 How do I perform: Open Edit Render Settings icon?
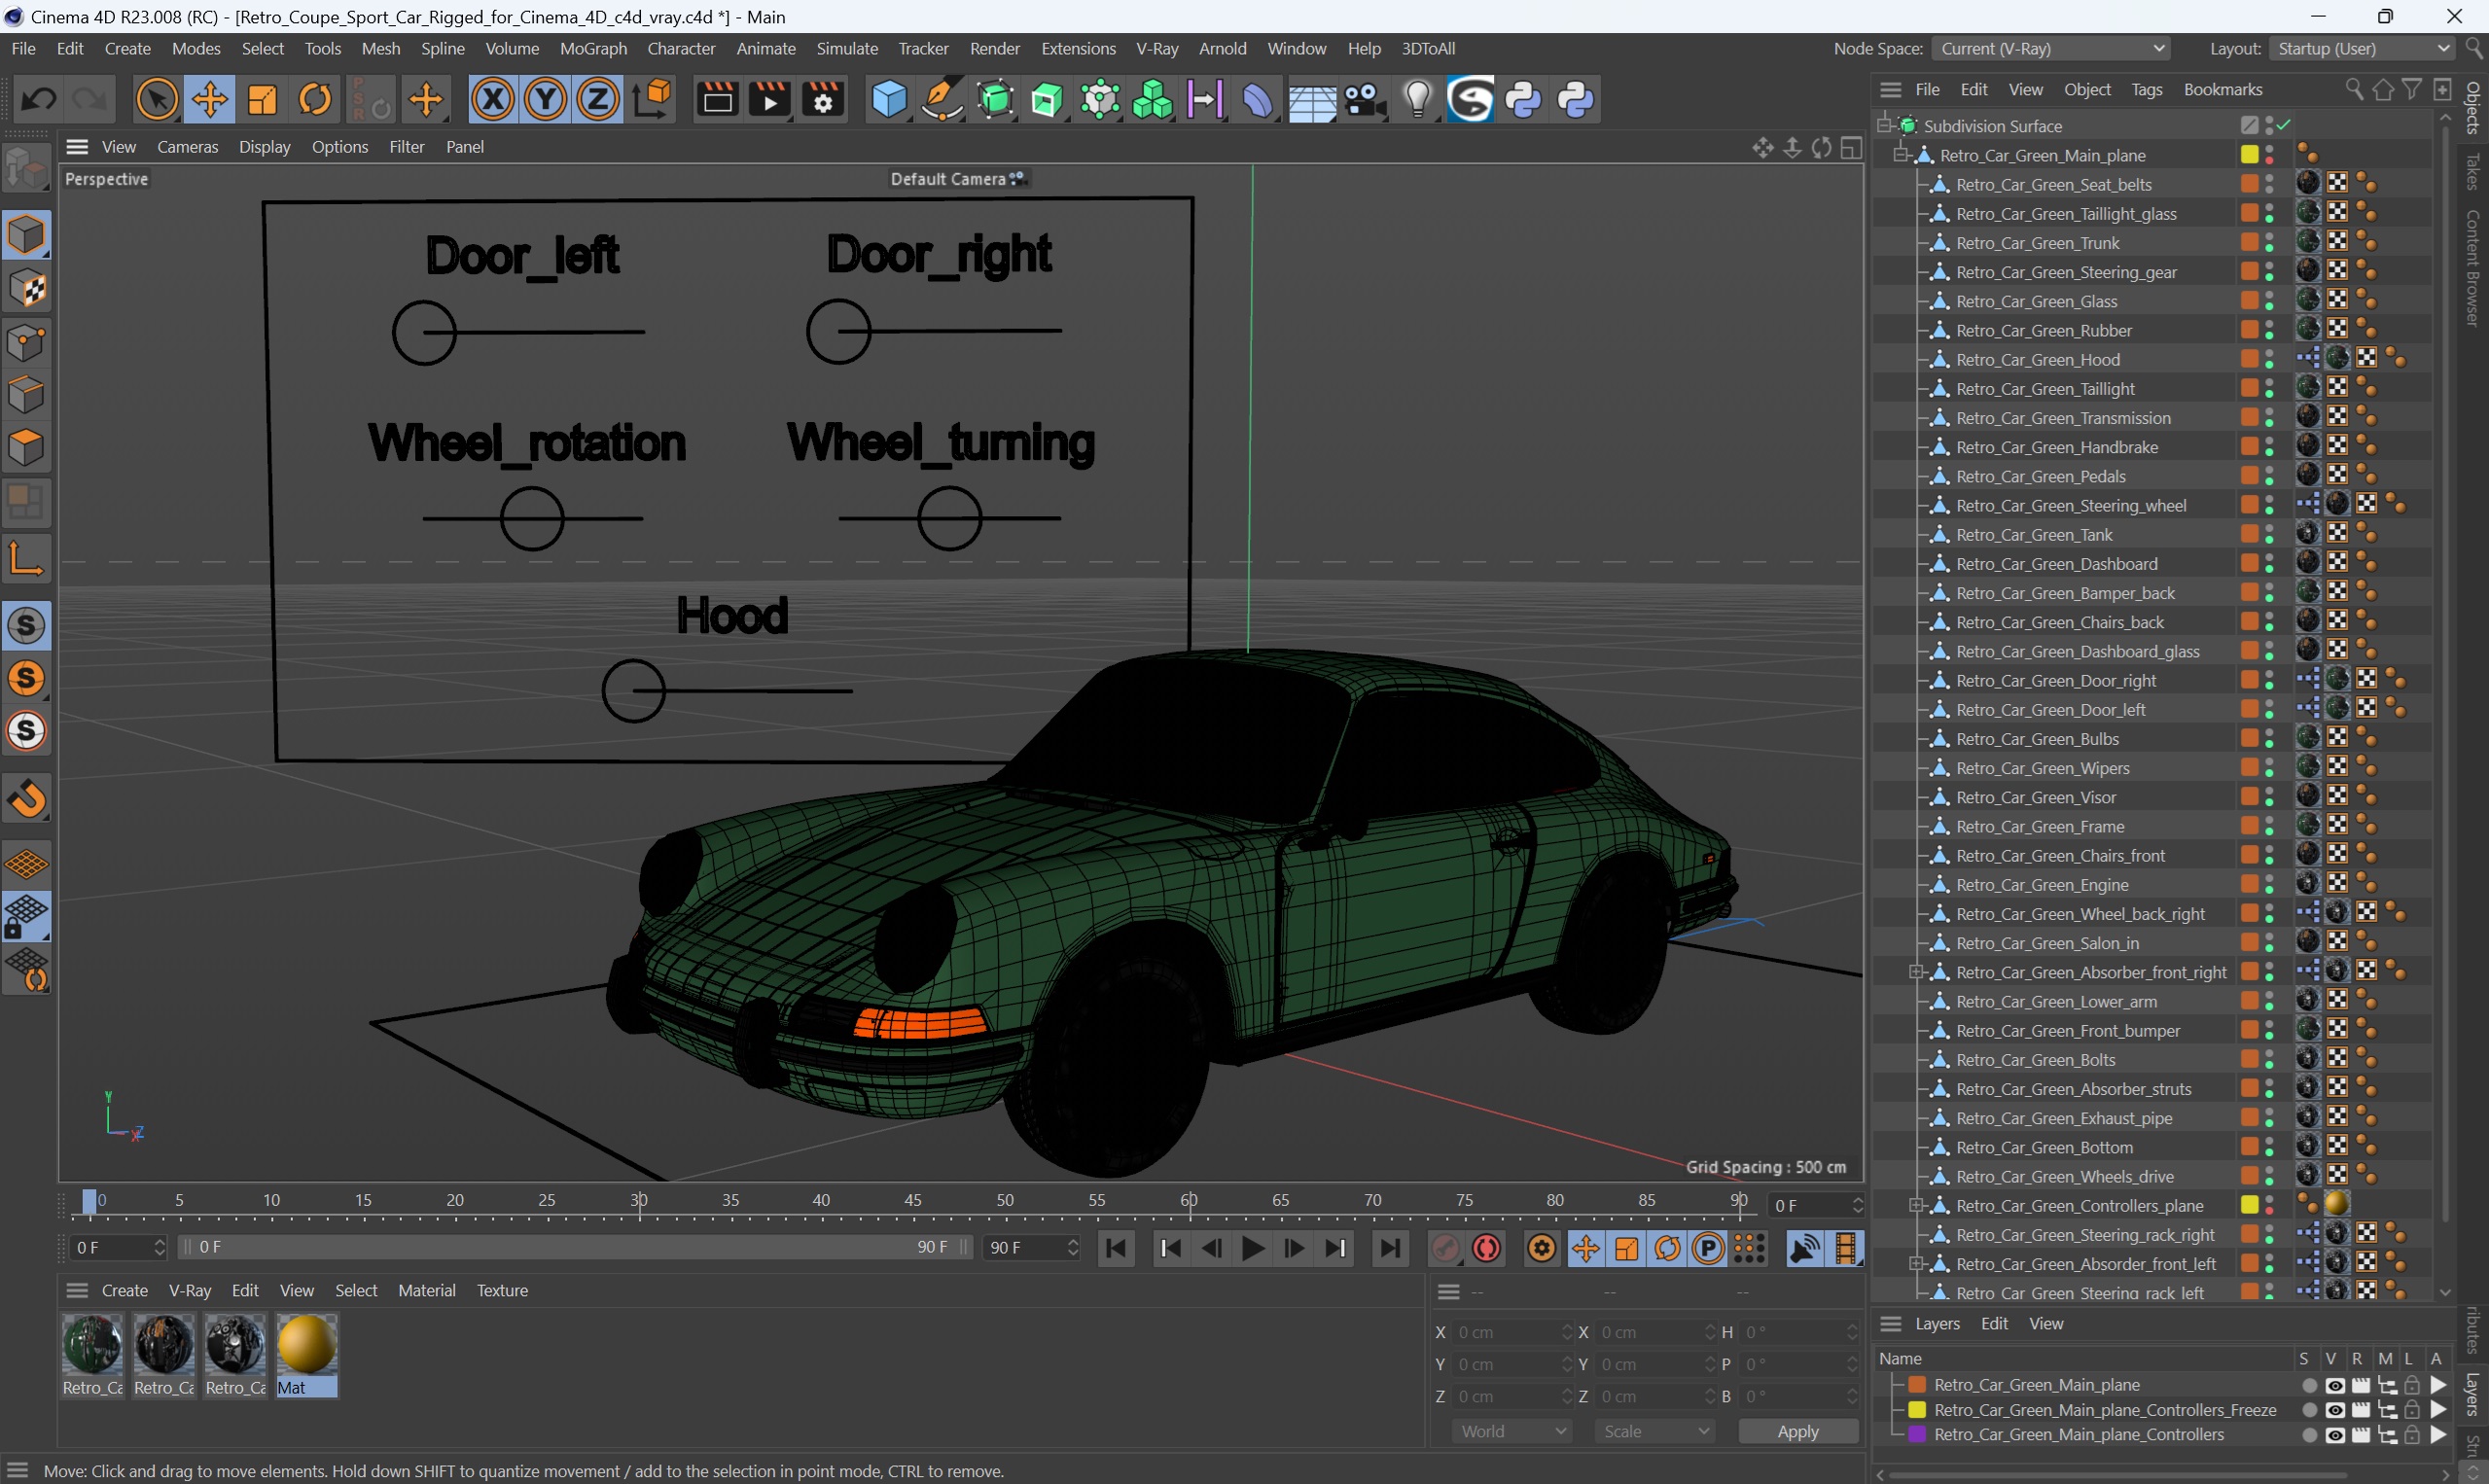(823, 100)
